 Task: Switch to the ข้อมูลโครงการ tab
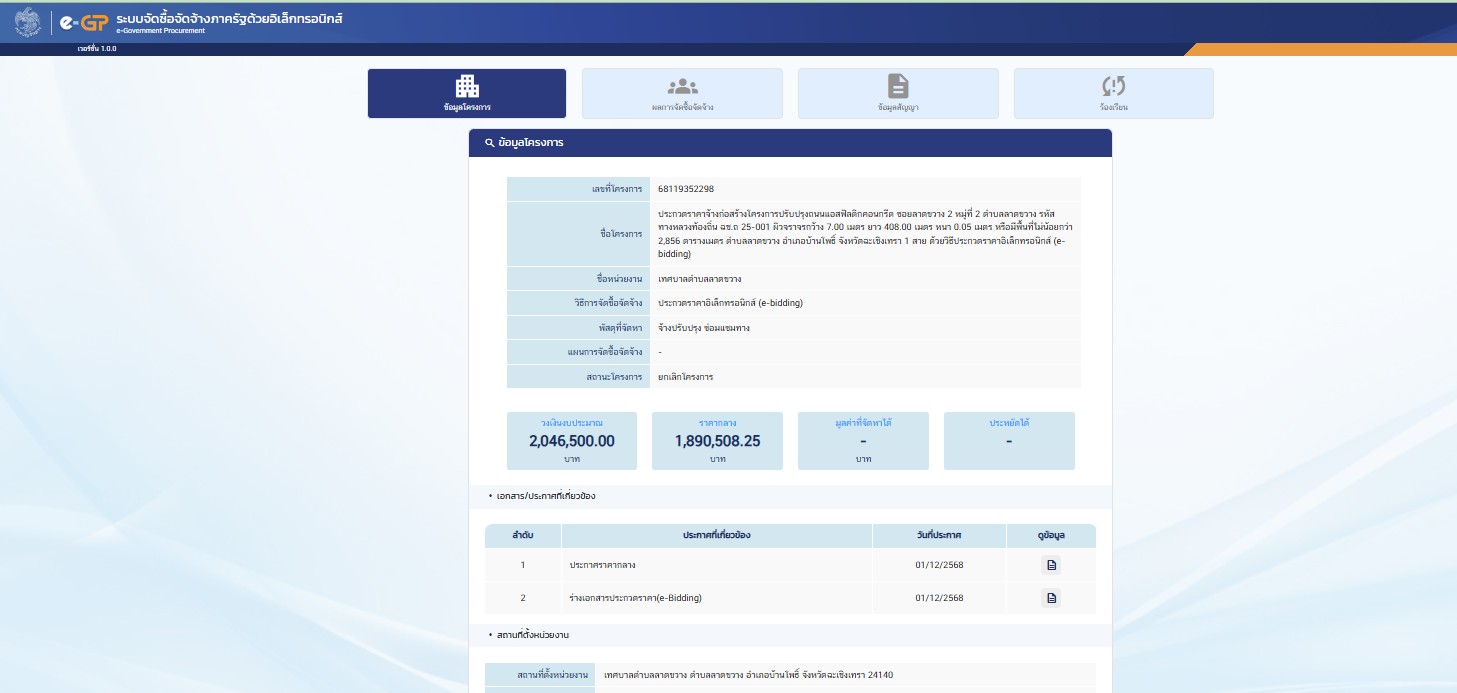point(467,93)
